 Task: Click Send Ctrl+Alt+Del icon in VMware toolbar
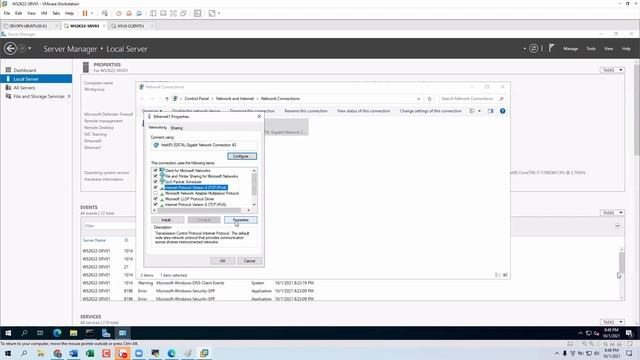(105, 13)
